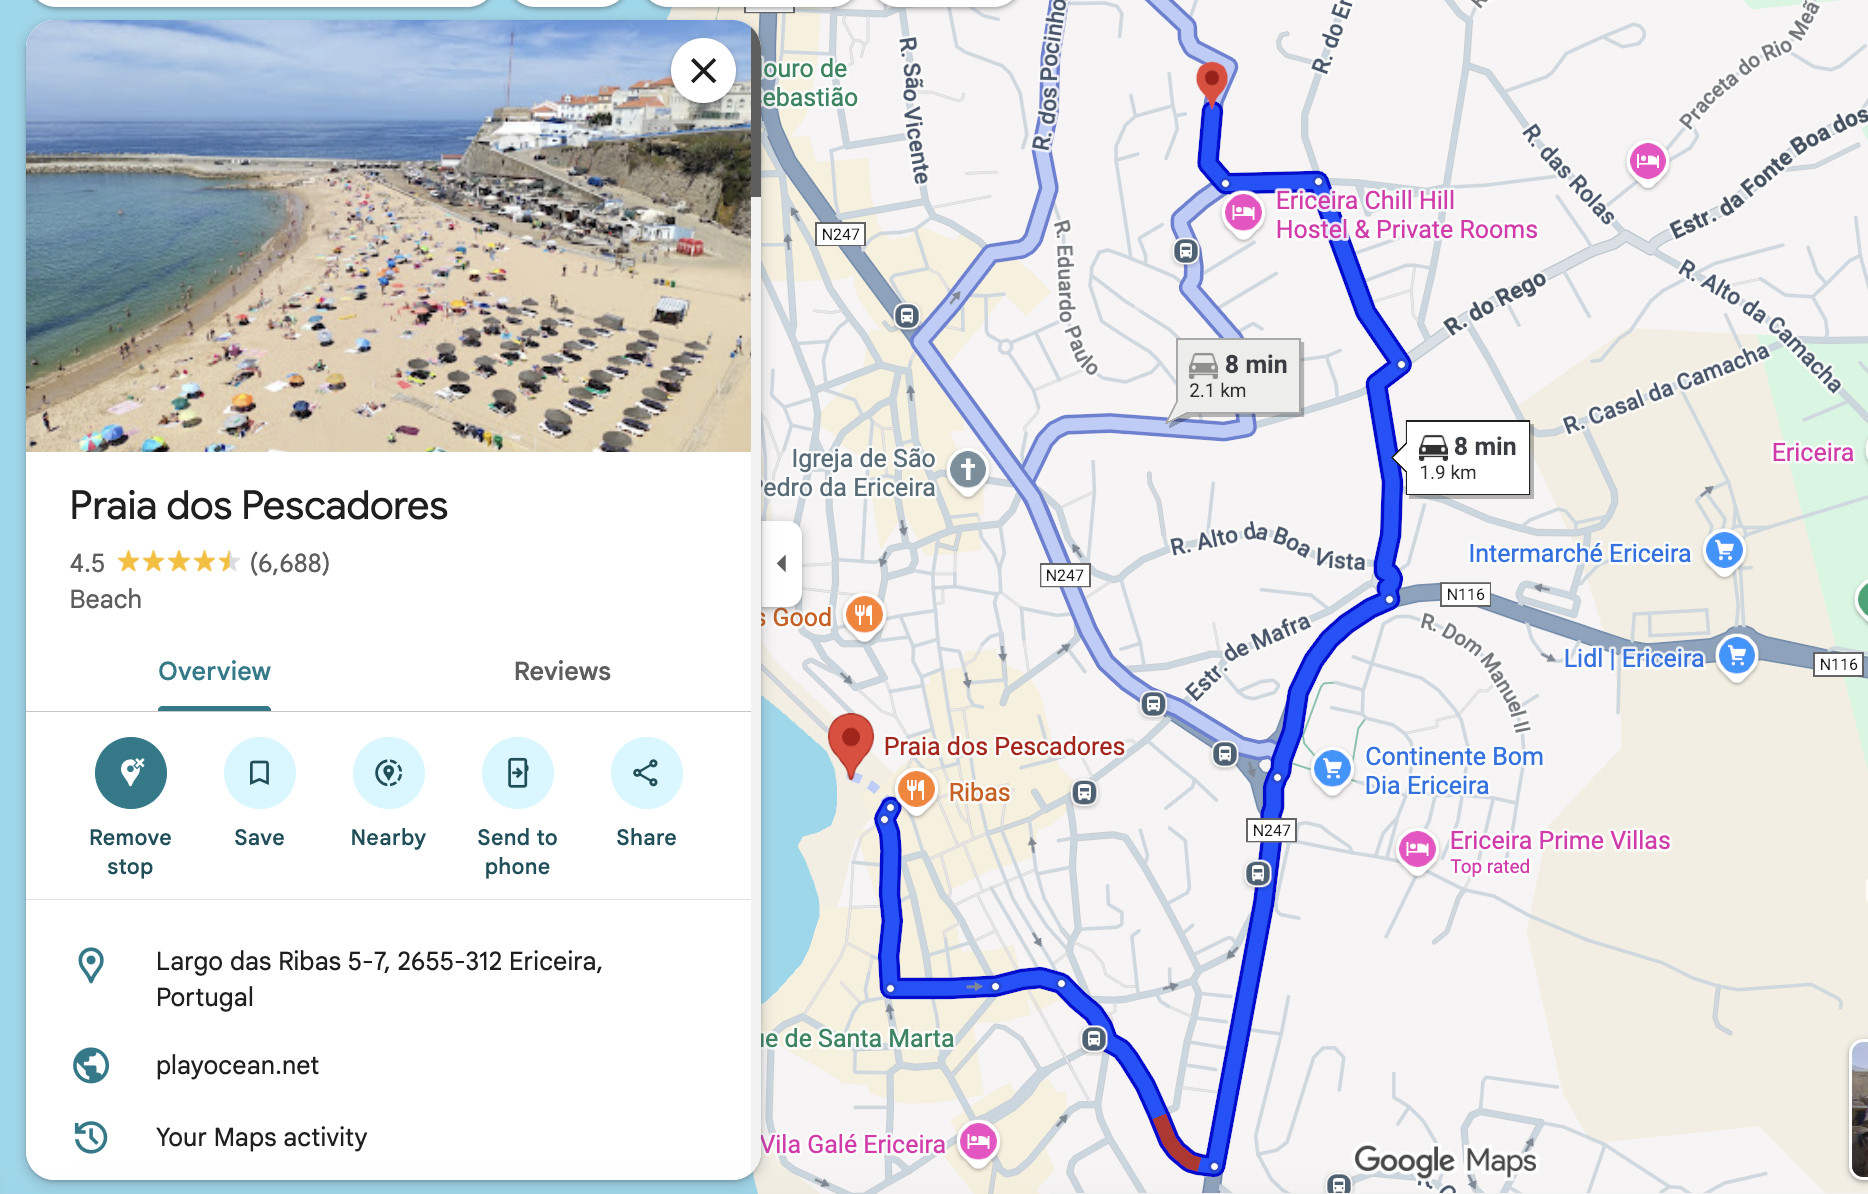Open the Continente Bom Dia Ericeira marker
The height and width of the screenshot is (1194, 1868).
click(1332, 770)
